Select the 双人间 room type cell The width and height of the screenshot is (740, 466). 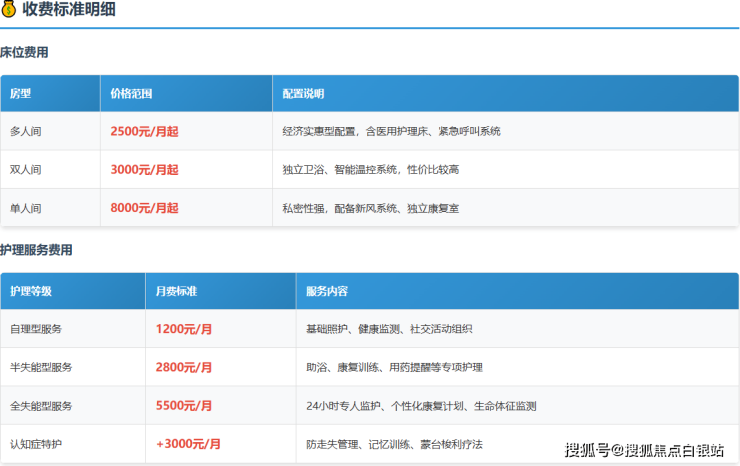tap(26, 170)
